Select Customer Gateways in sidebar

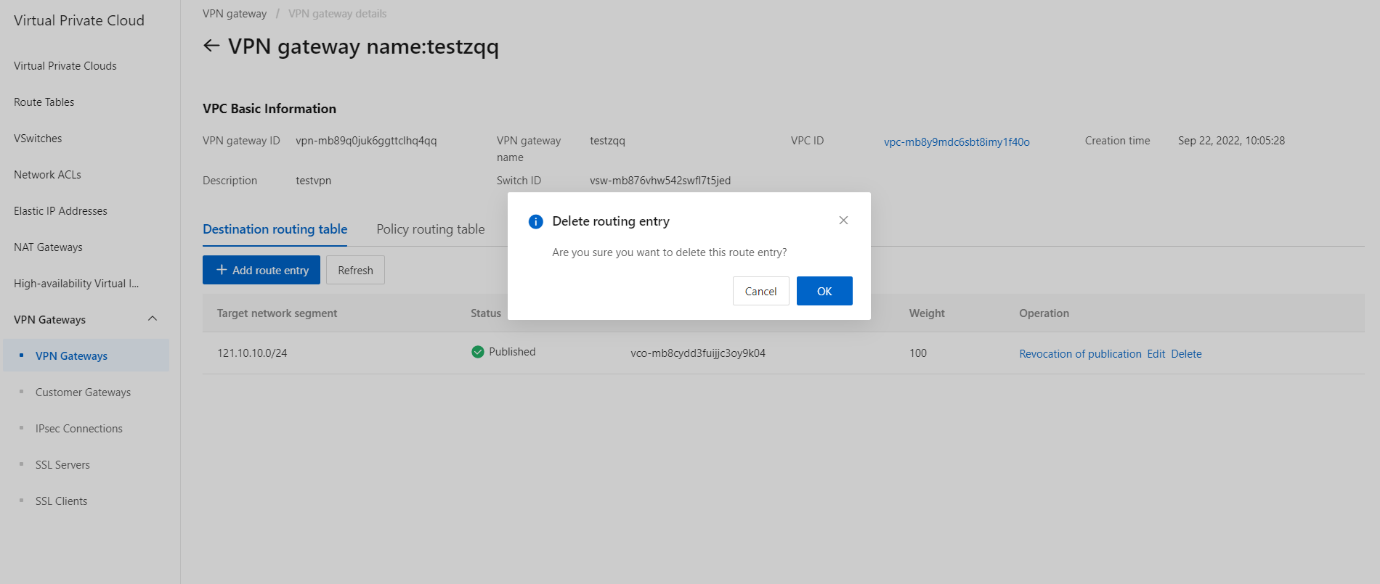(83, 392)
